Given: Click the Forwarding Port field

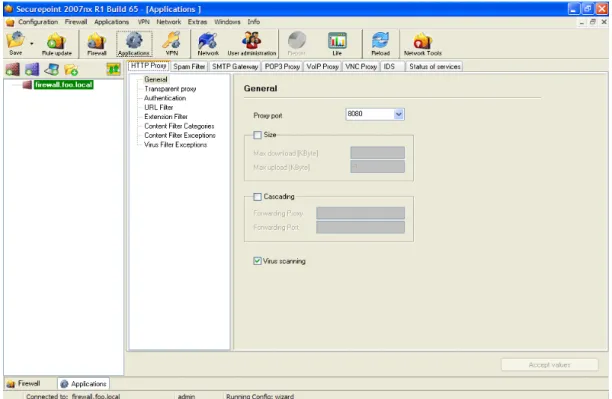Looking at the screenshot, I should click(360, 227).
